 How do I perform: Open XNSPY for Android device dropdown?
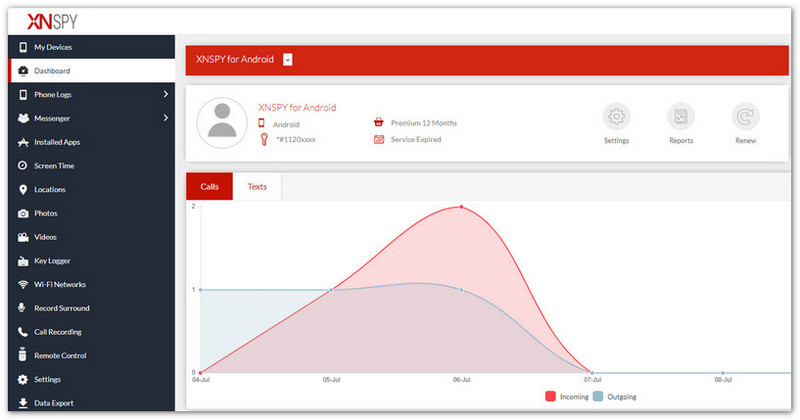[x=288, y=60]
